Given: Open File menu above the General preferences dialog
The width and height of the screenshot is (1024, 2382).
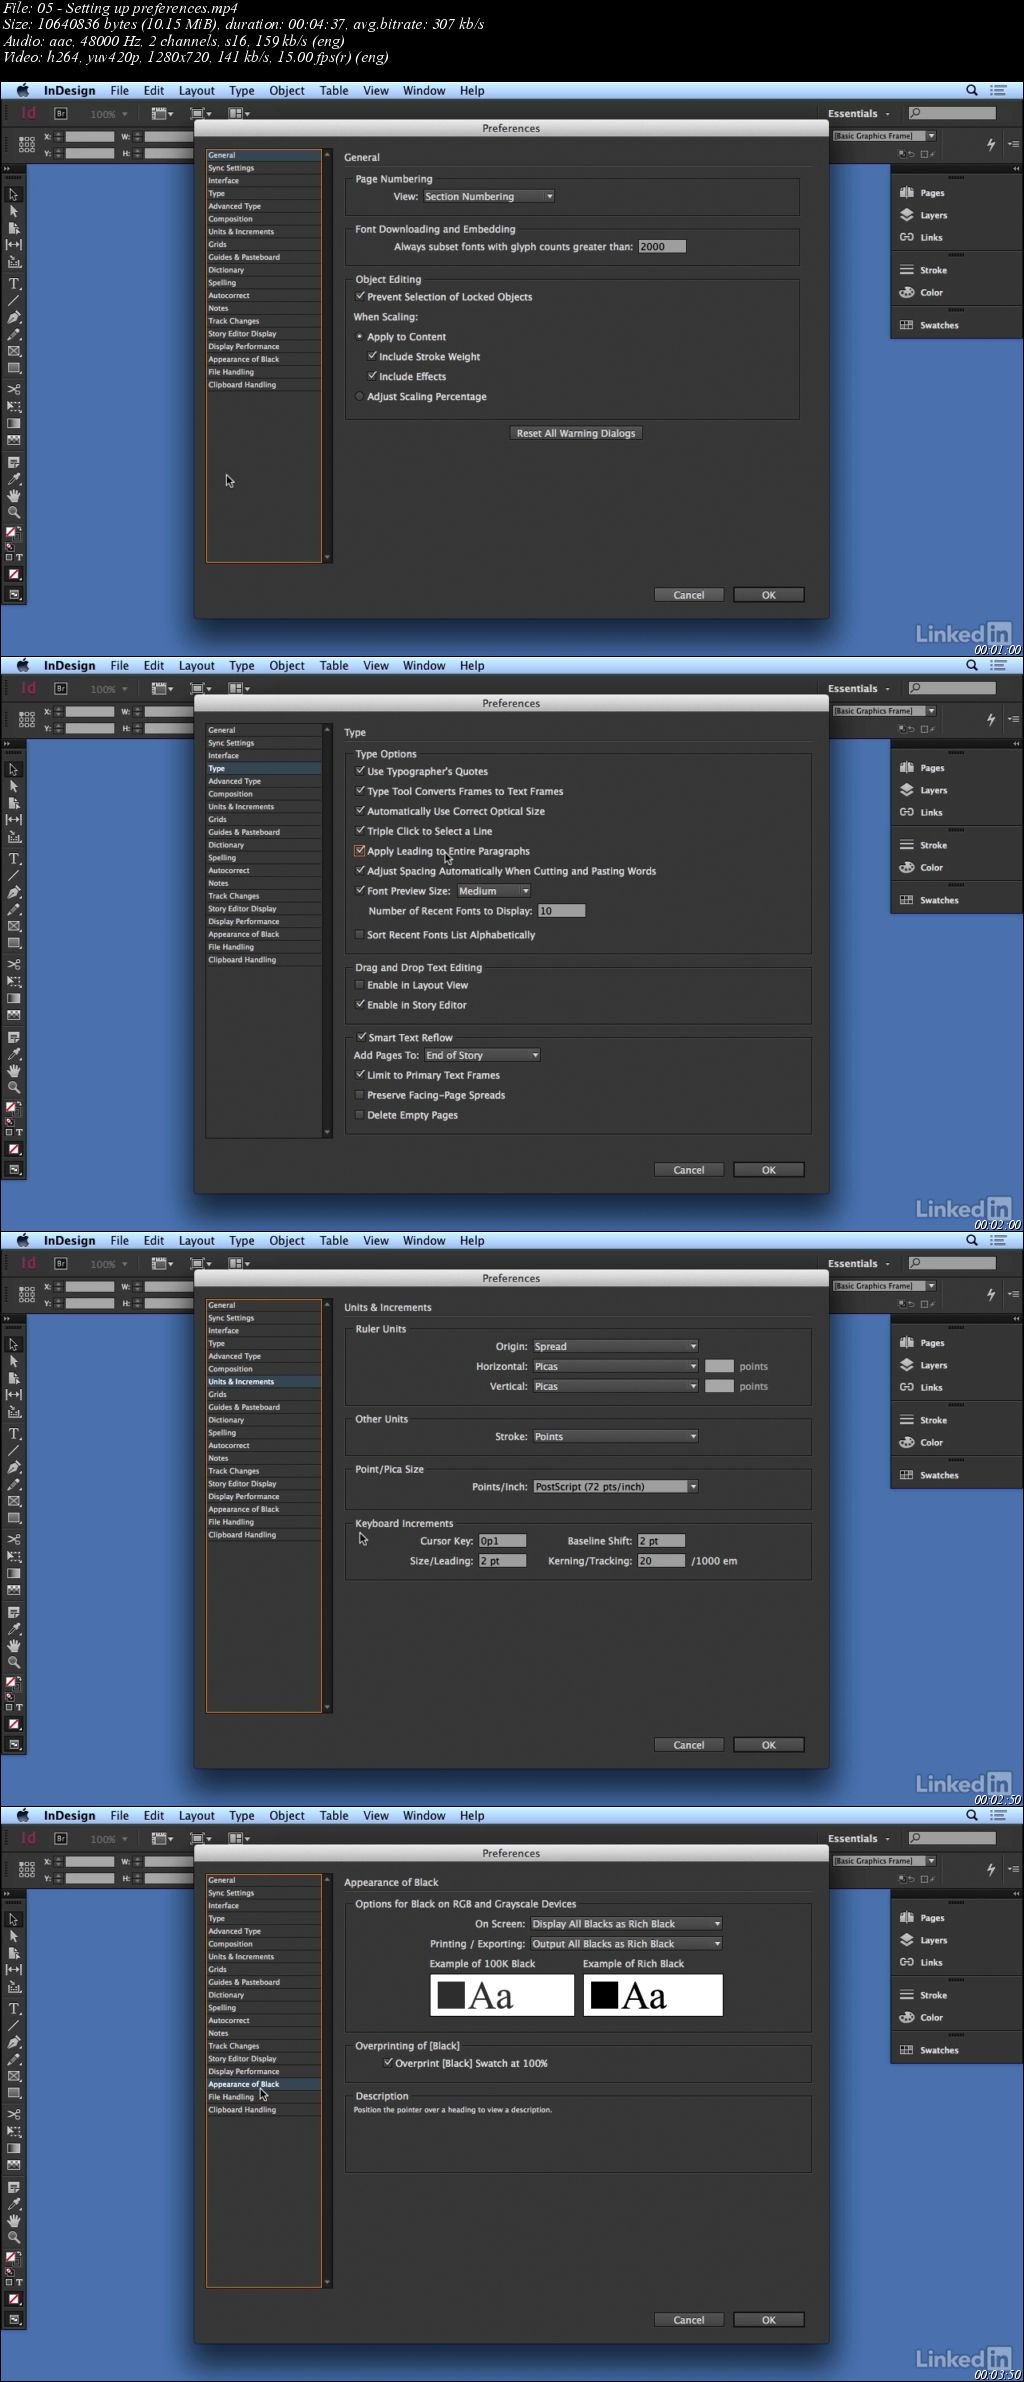Looking at the screenshot, I should (119, 90).
